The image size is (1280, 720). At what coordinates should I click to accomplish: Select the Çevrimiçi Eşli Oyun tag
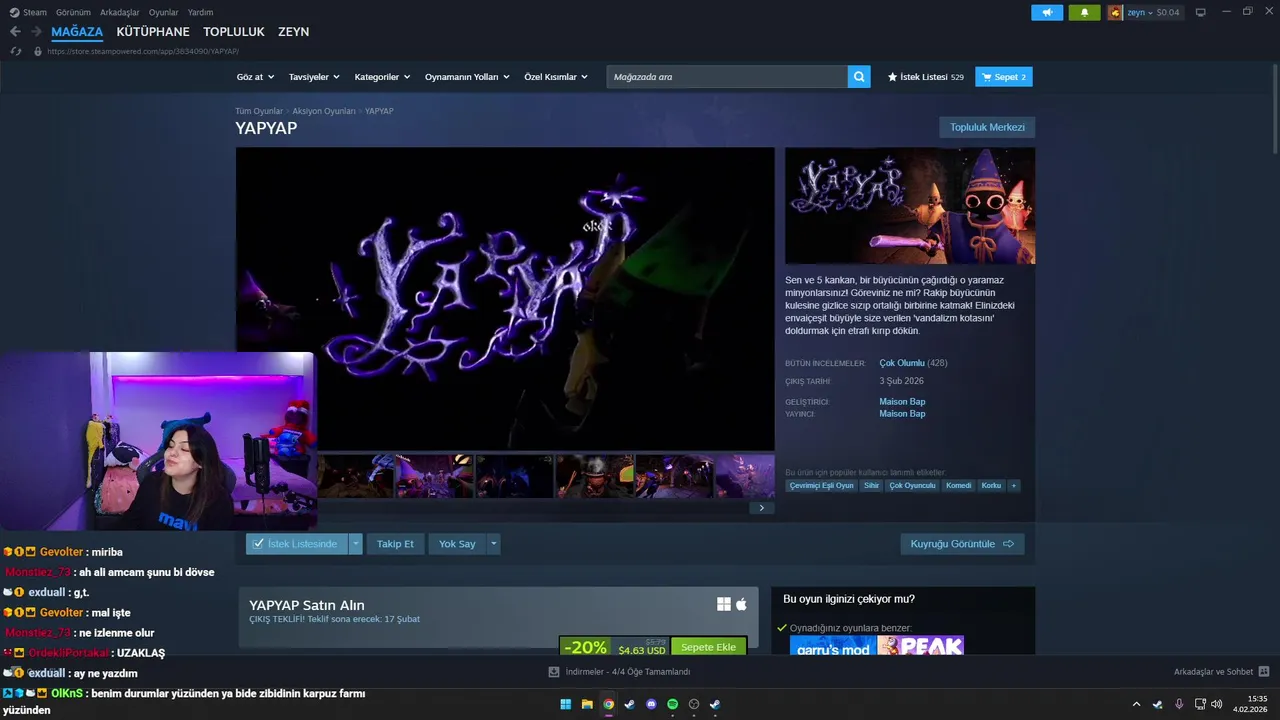tap(822, 486)
